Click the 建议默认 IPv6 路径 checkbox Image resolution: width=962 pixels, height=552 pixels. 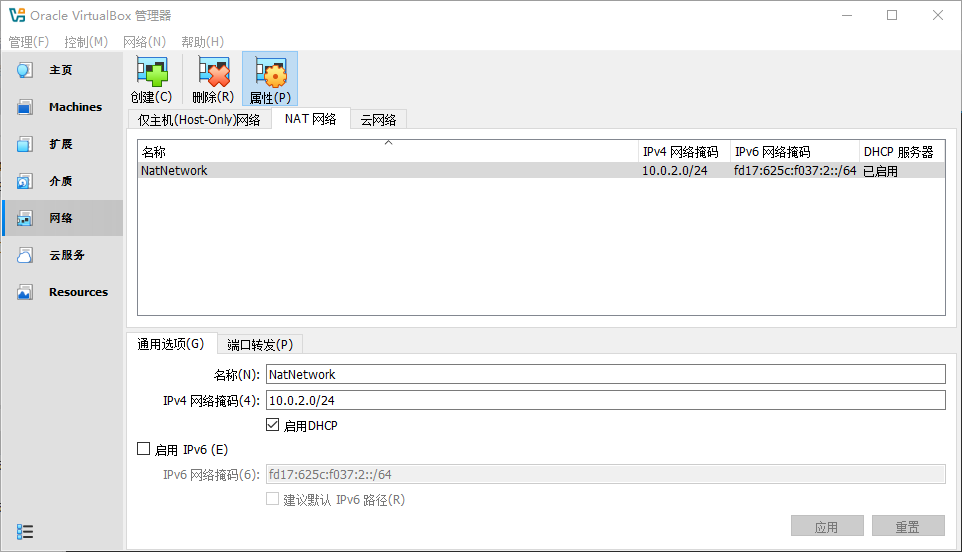coord(272,499)
